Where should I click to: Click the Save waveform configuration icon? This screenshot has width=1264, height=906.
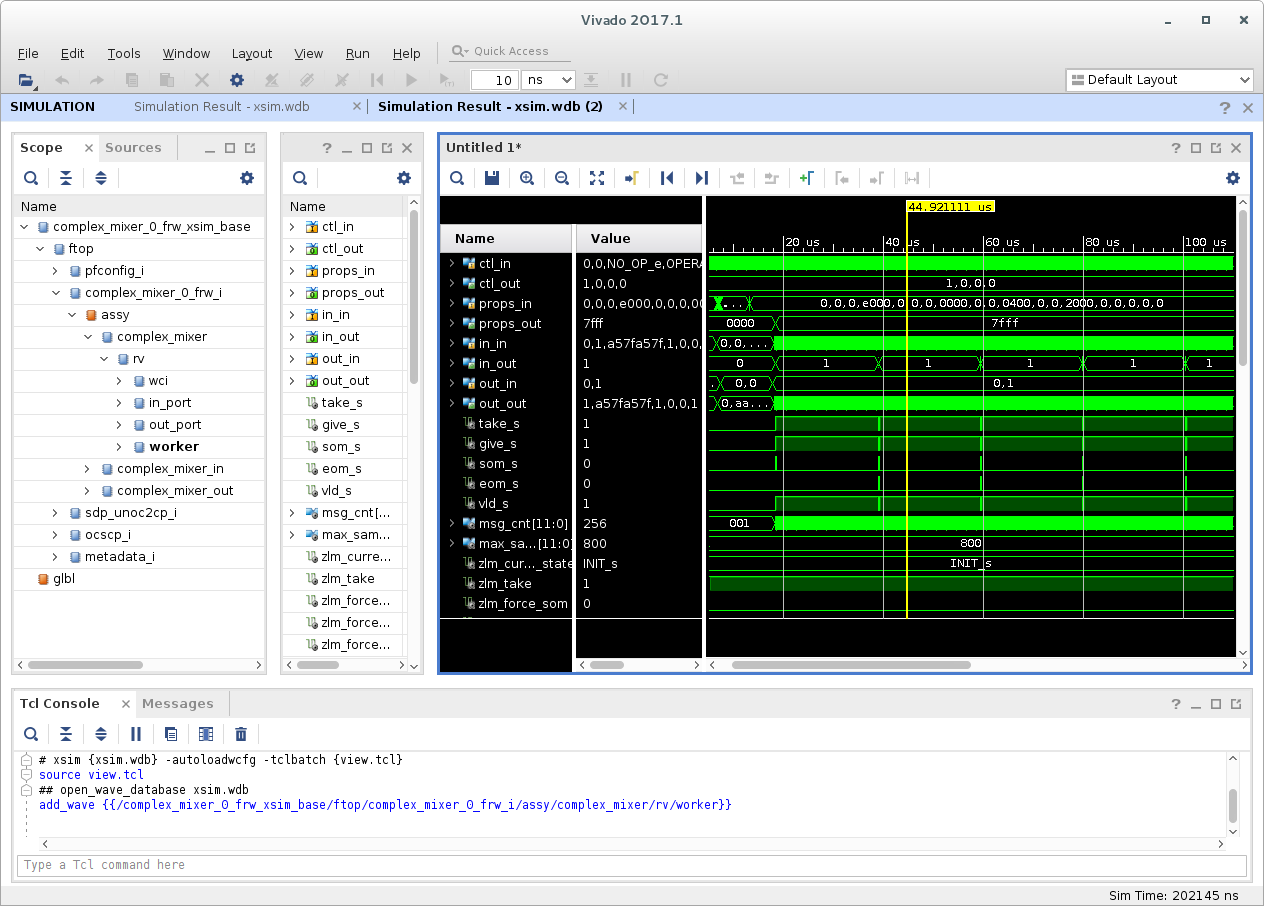click(x=491, y=178)
